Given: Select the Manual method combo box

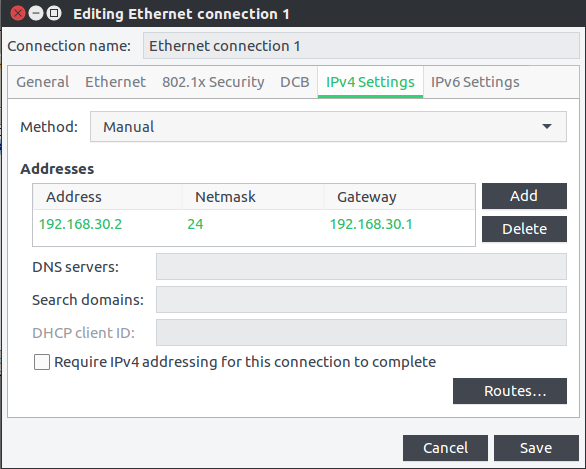Looking at the screenshot, I should [328, 127].
